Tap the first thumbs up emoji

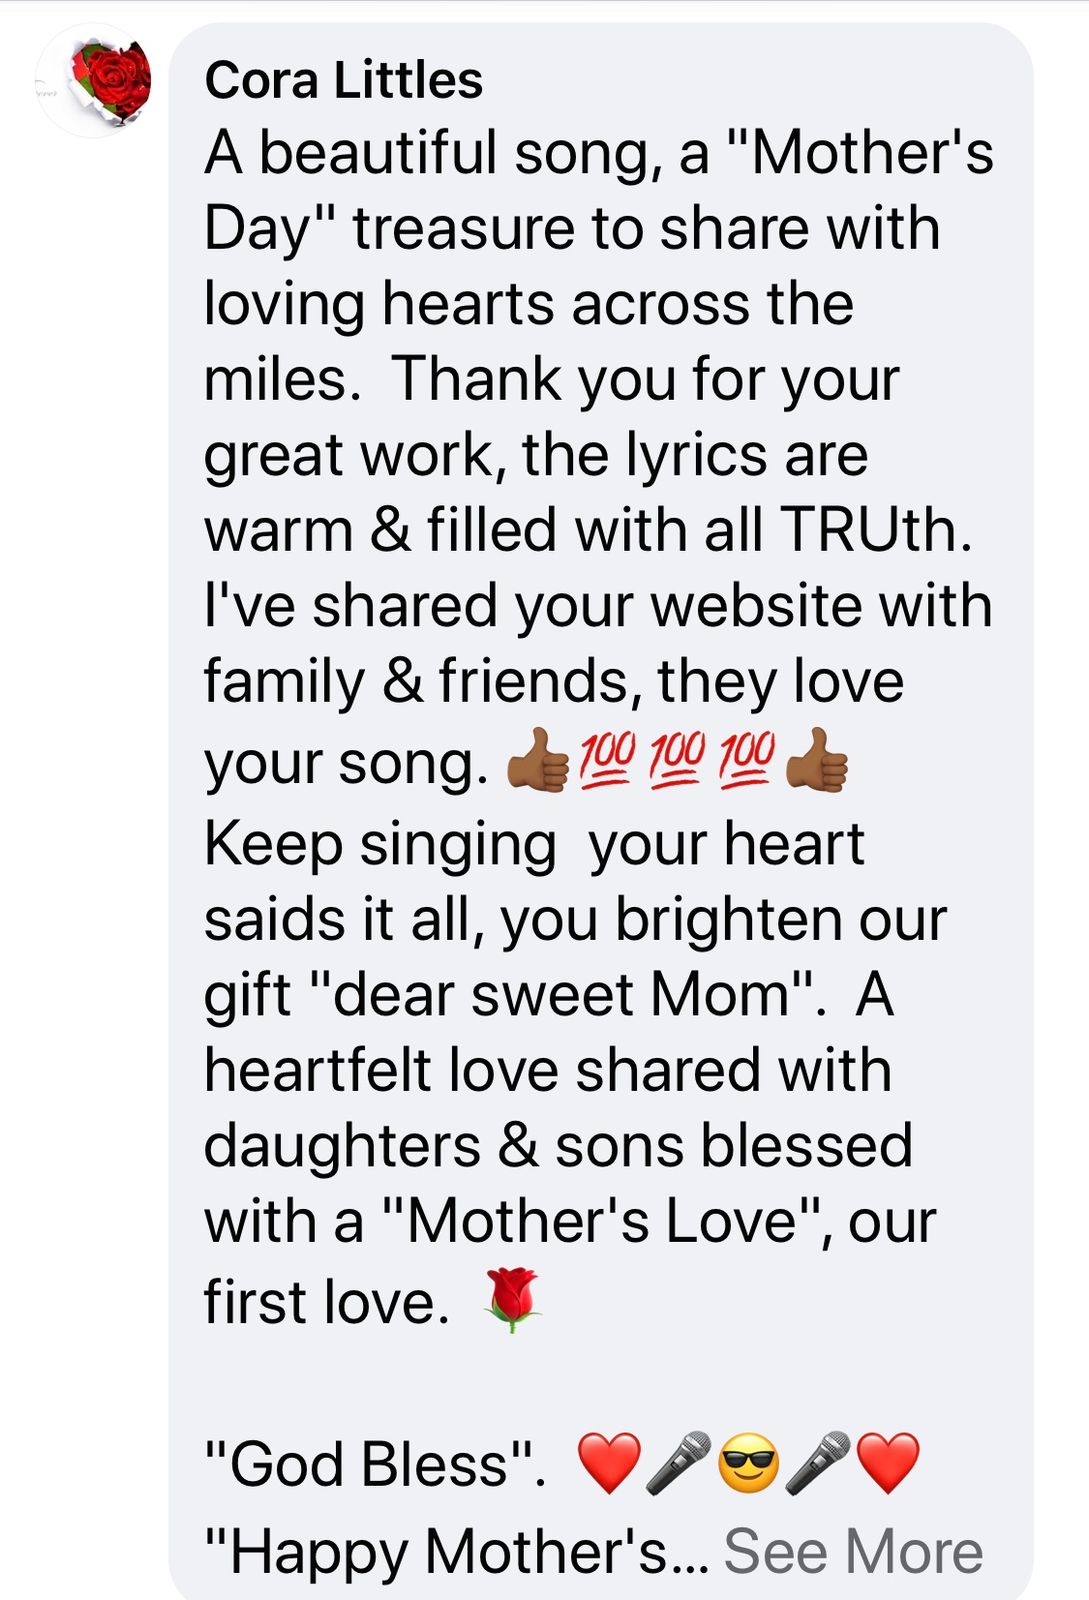(x=538, y=761)
